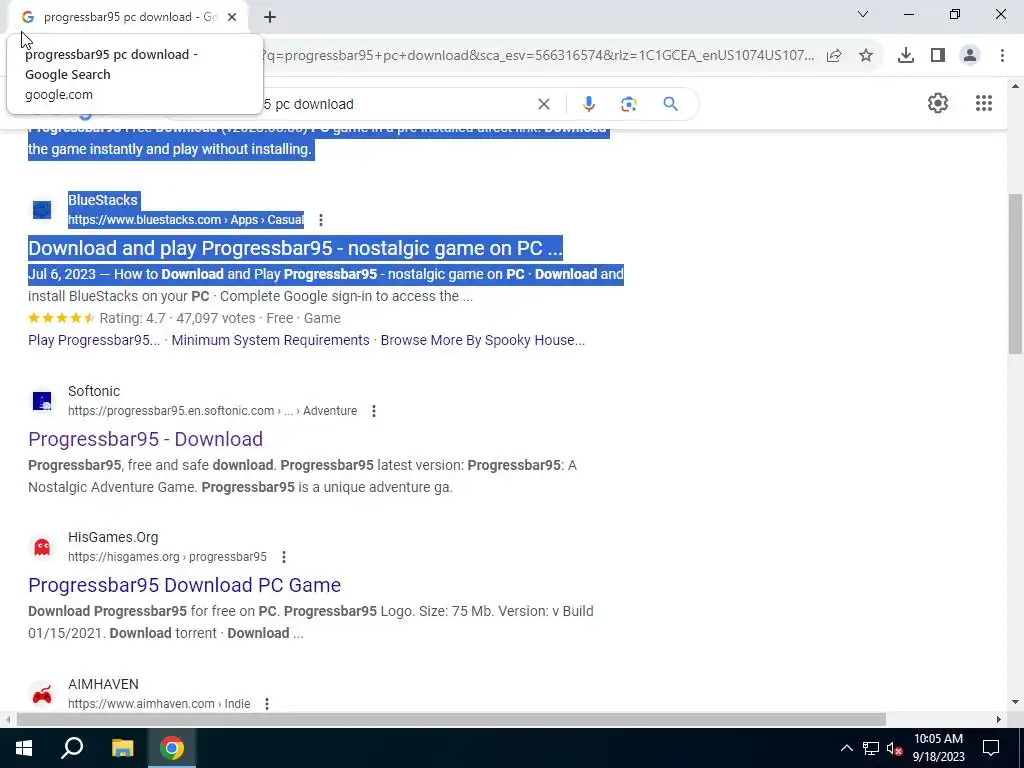Open the Google apps grid
Image resolution: width=1024 pixels, height=768 pixels.
(984, 103)
